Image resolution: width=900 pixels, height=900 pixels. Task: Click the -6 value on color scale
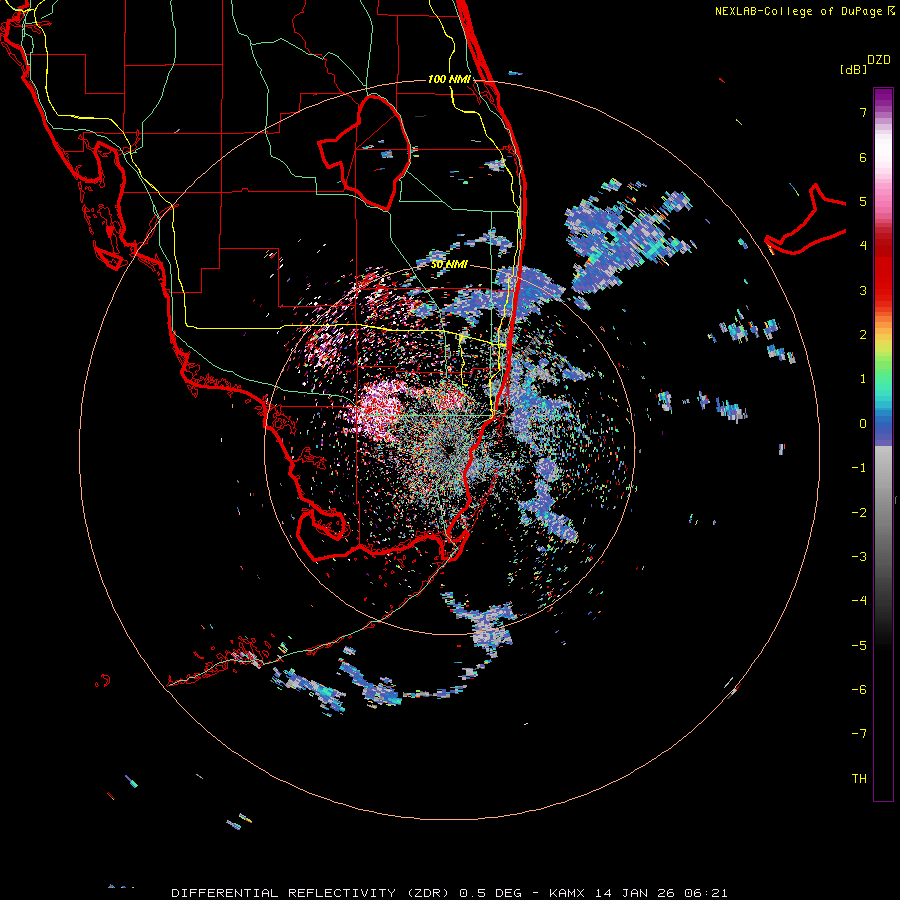pos(859,690)
